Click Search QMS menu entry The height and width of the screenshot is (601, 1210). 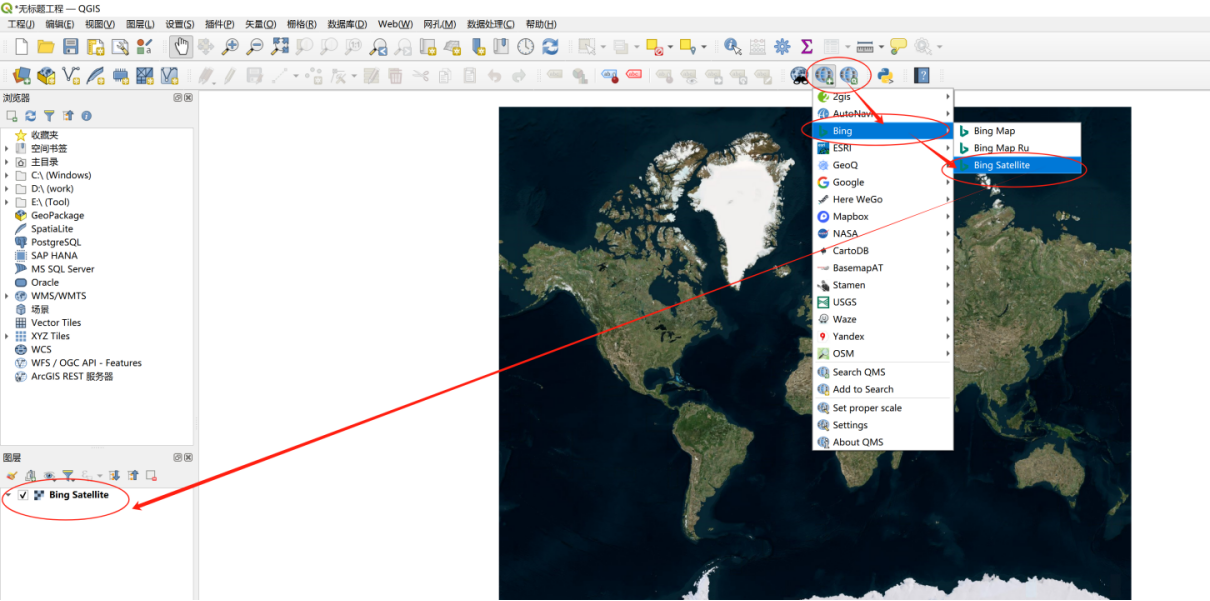pos(883,372)
